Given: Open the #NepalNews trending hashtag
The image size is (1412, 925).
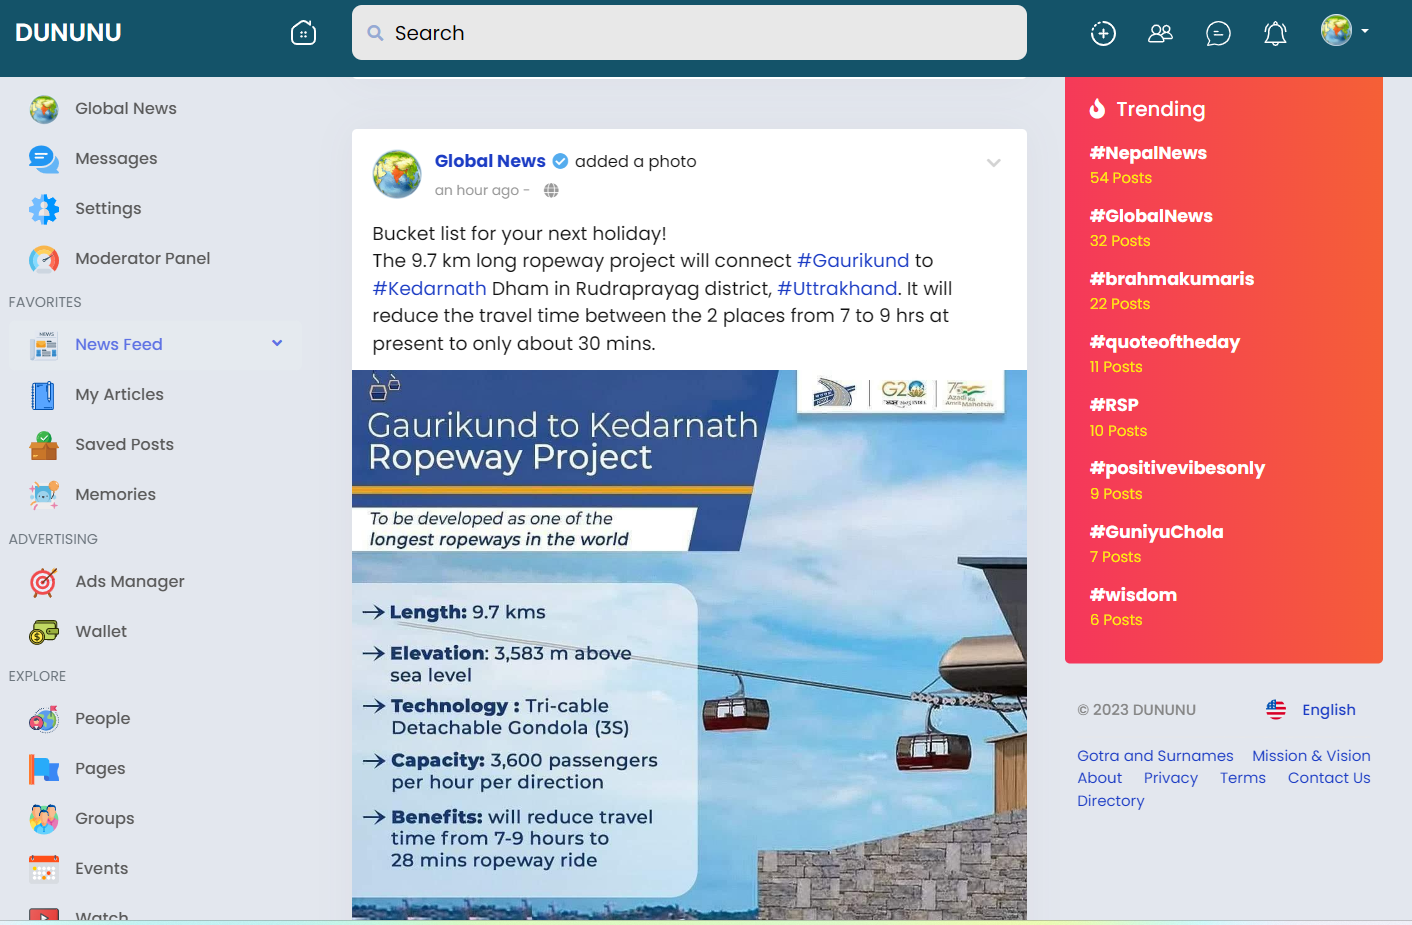Looking at the screenshot, I should click(1148, 153).
